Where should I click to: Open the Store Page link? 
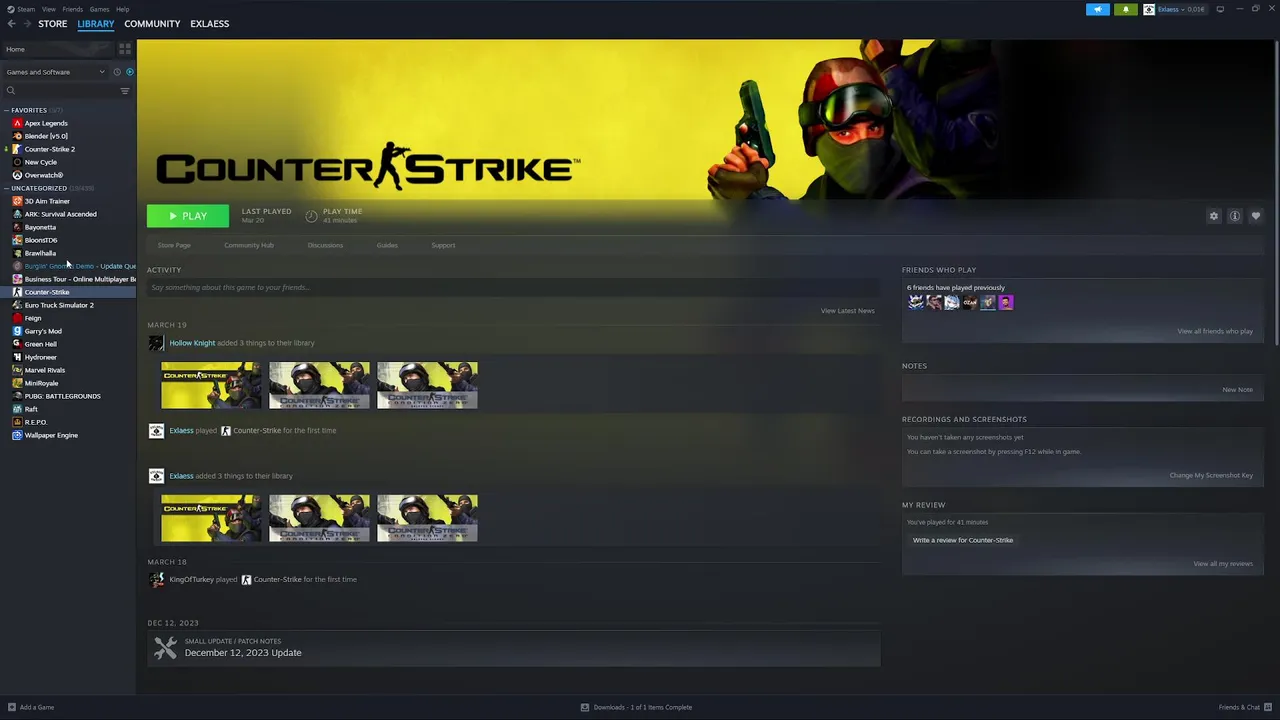[x=174, y=245]
